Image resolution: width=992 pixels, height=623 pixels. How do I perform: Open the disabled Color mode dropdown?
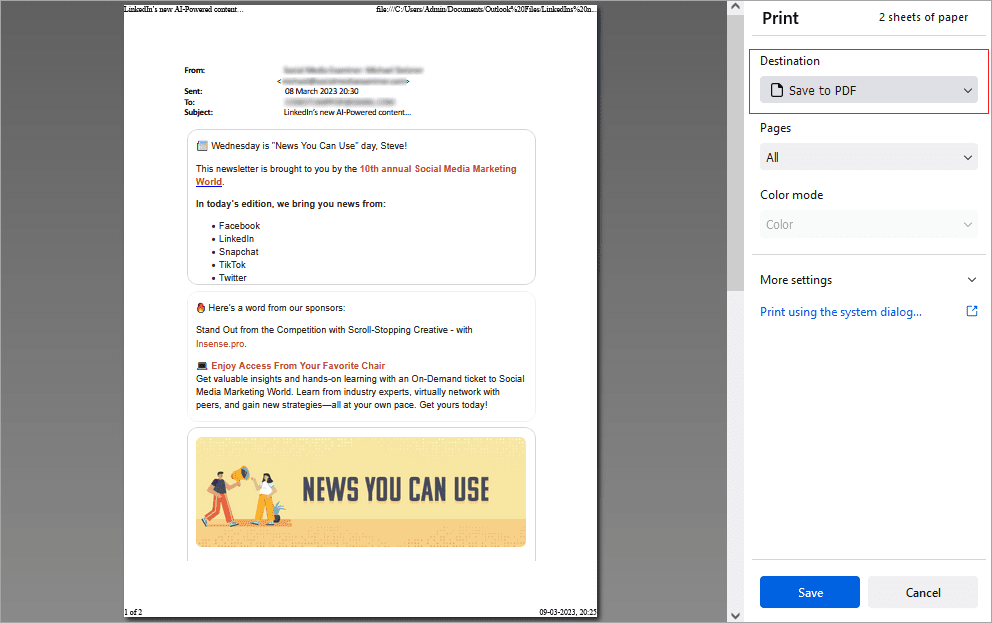868,225
